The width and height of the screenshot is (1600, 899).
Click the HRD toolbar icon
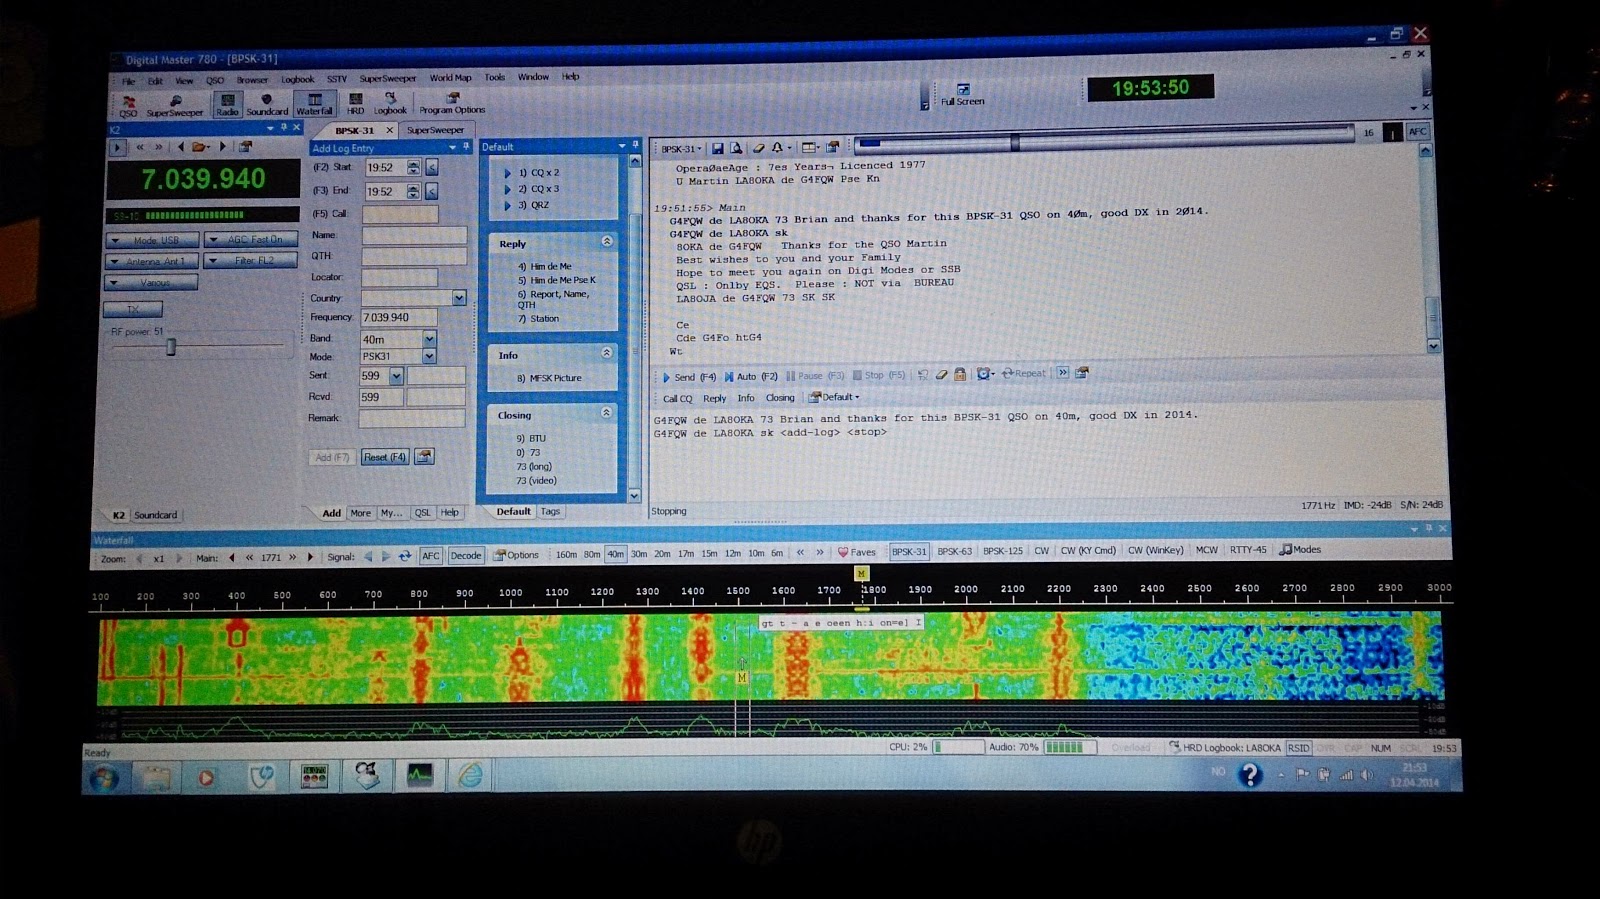point(355,104)
